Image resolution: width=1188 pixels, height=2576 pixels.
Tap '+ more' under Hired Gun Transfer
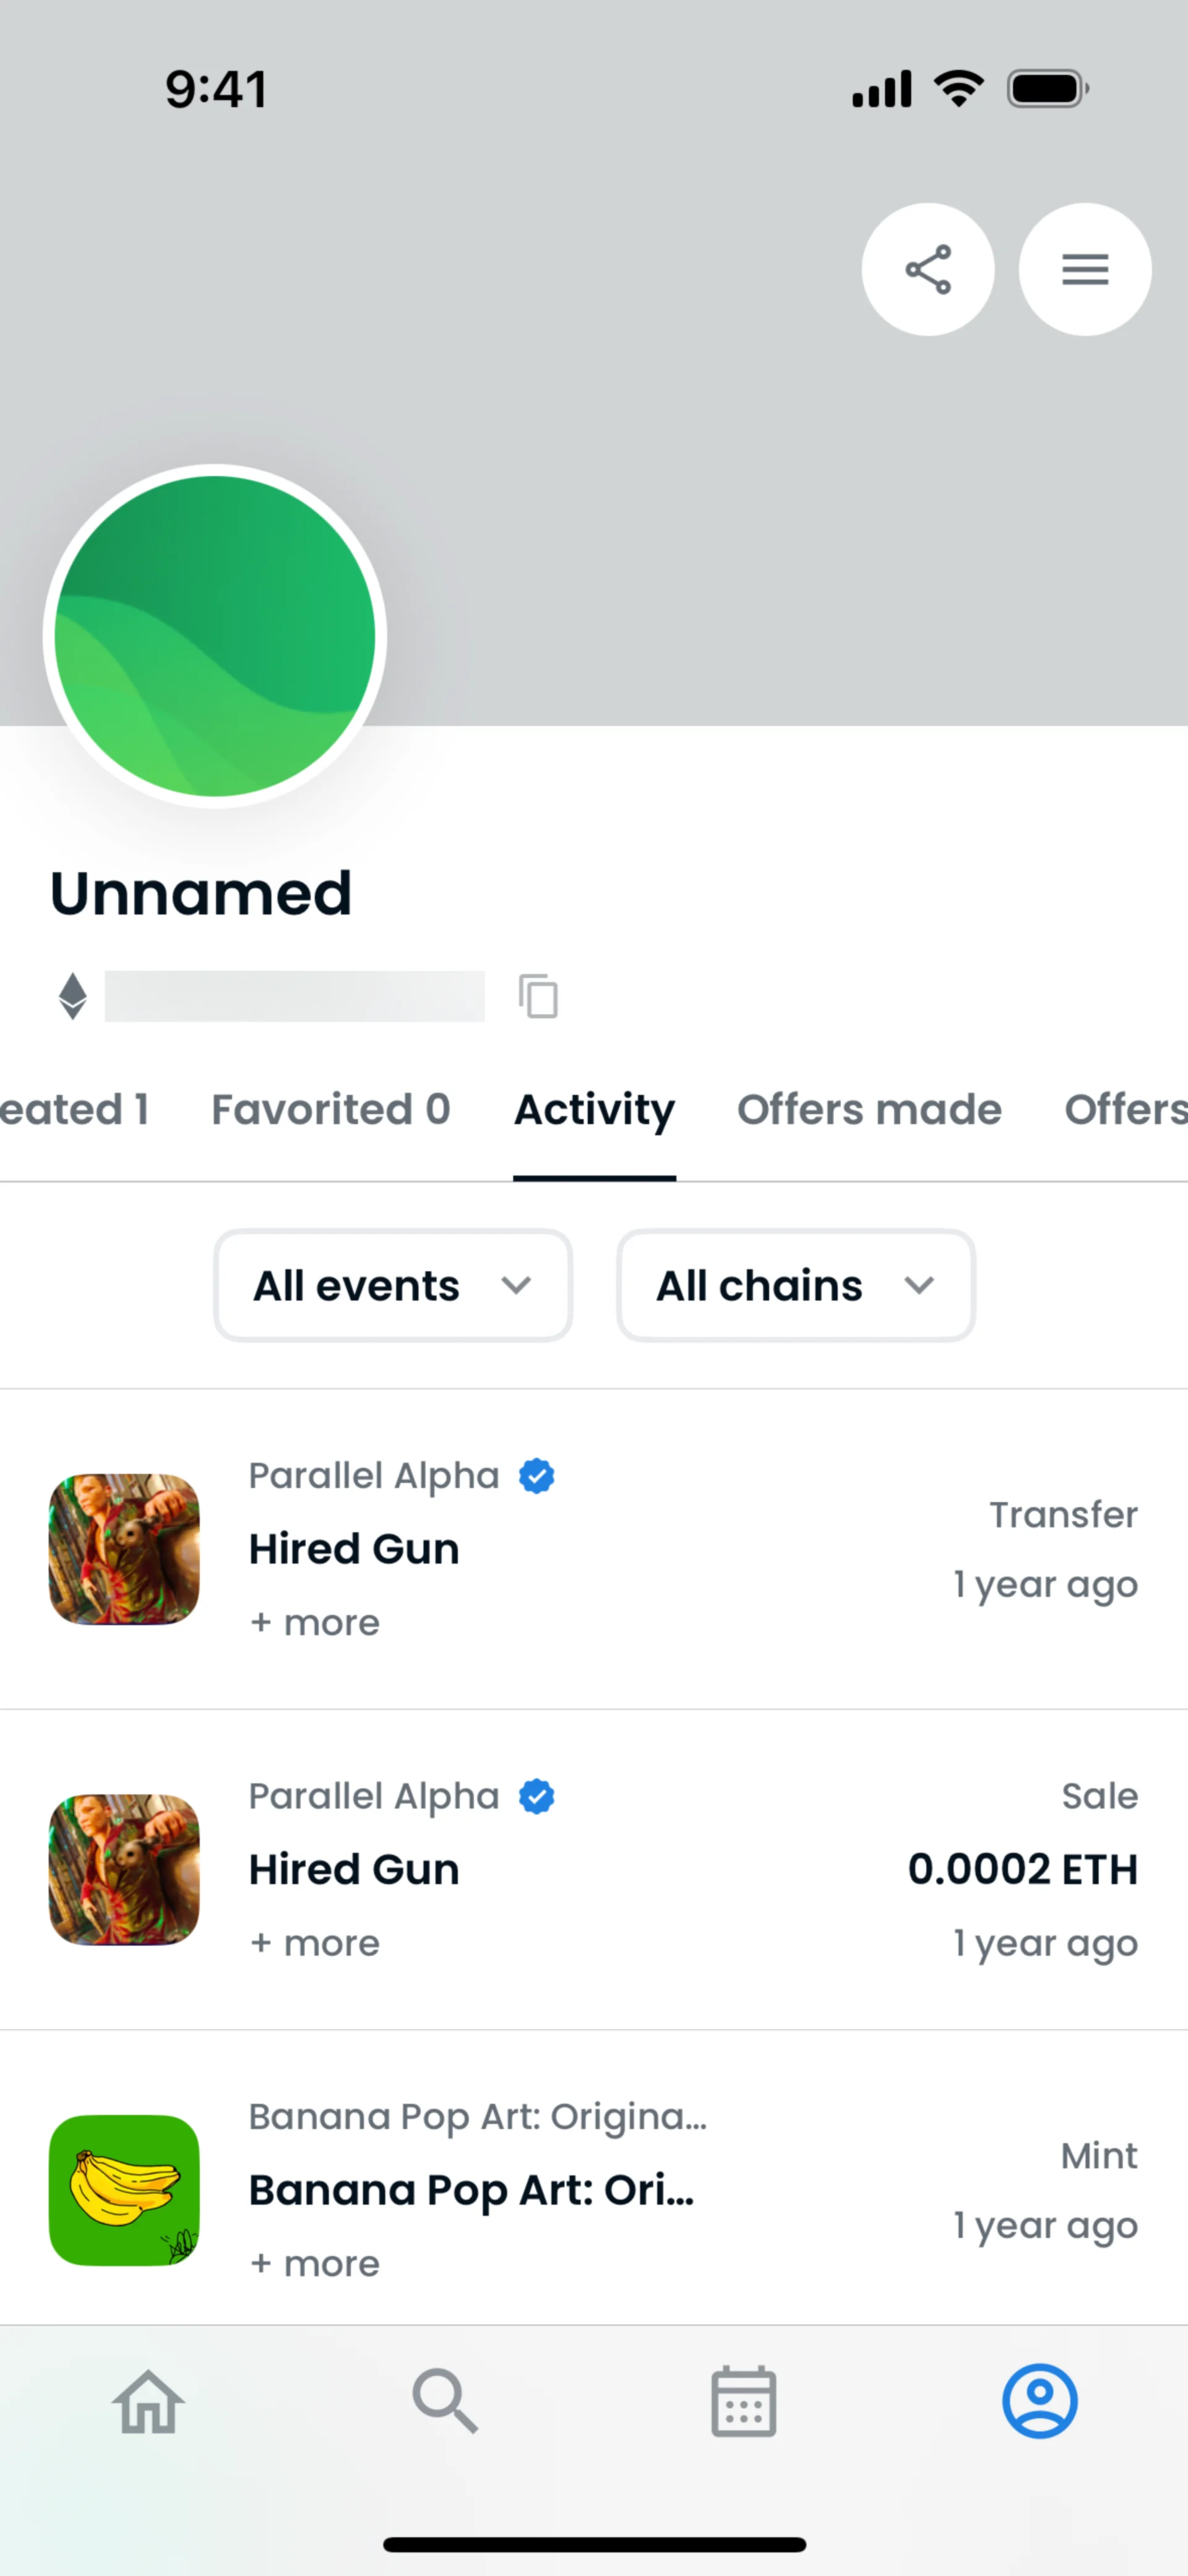(x=315, y=1623)
